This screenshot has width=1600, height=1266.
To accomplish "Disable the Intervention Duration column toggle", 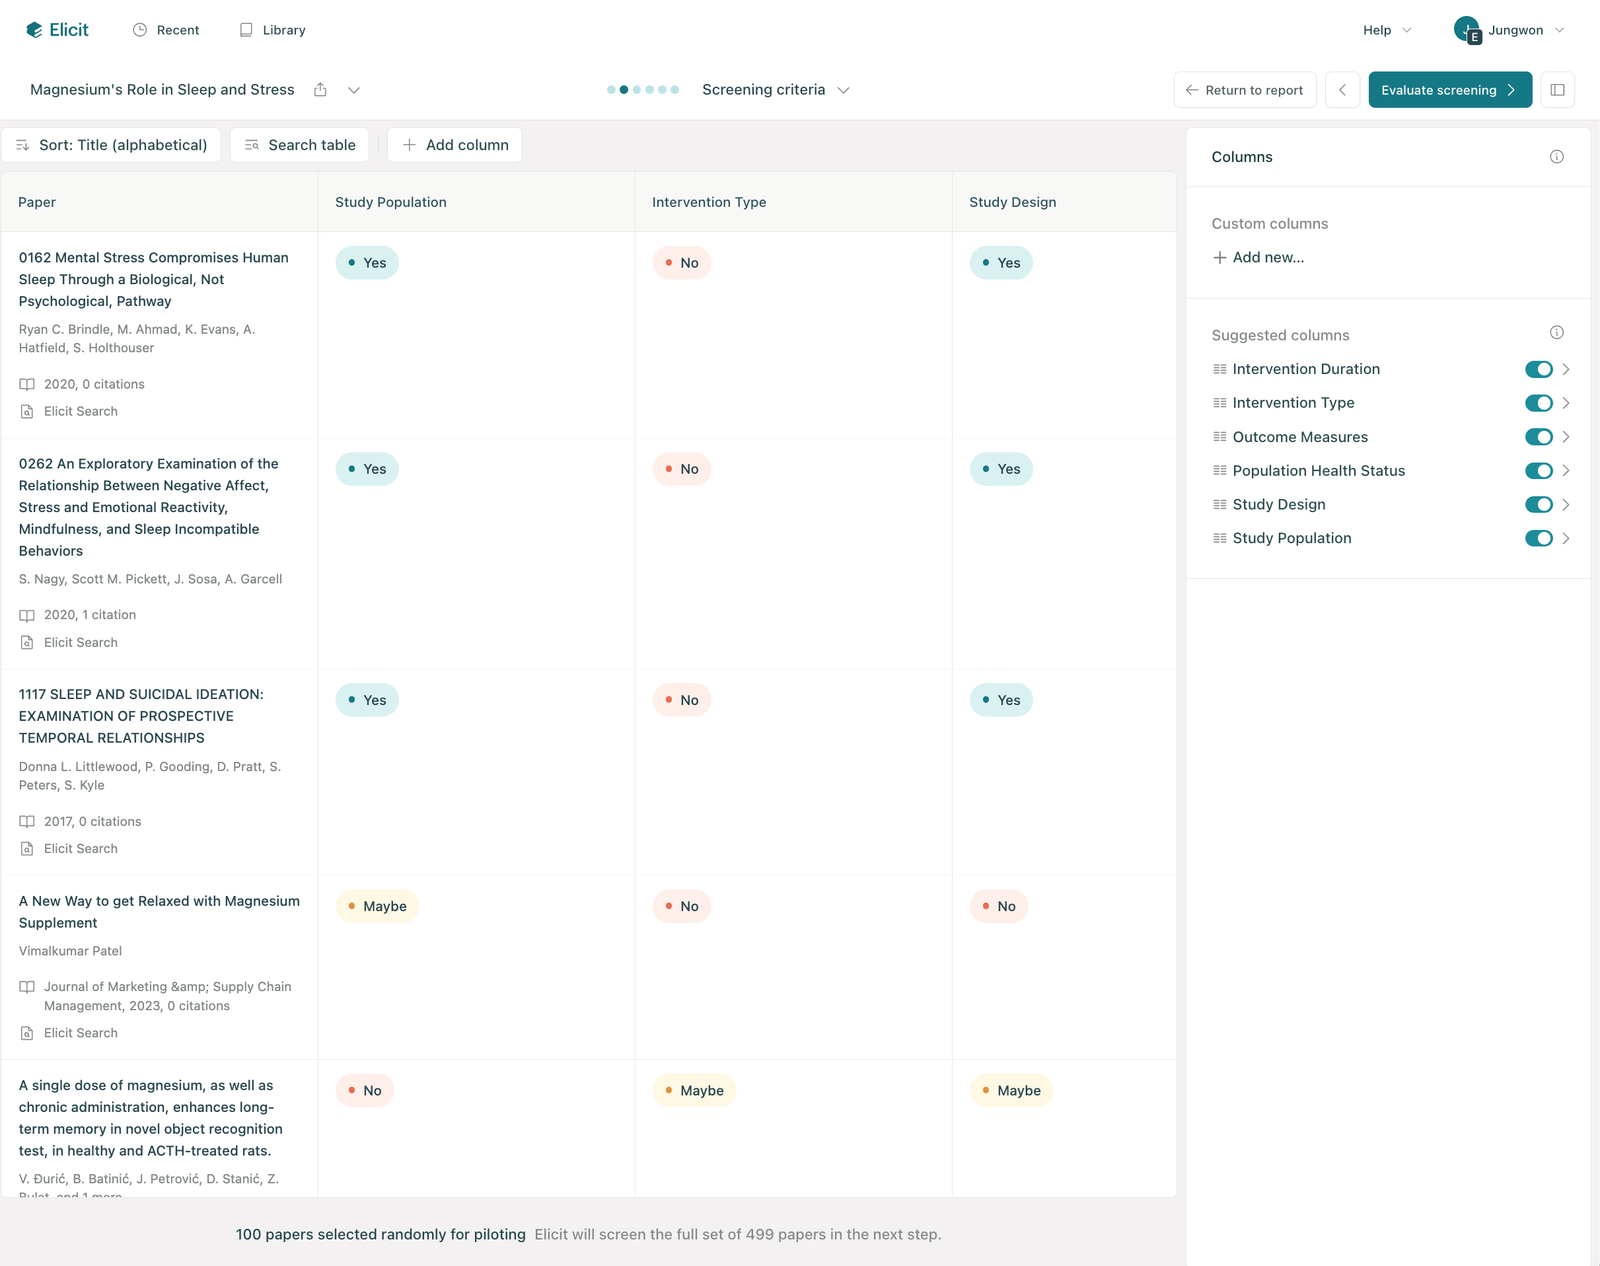I will pyautogui.click(x=1538, y=369).
